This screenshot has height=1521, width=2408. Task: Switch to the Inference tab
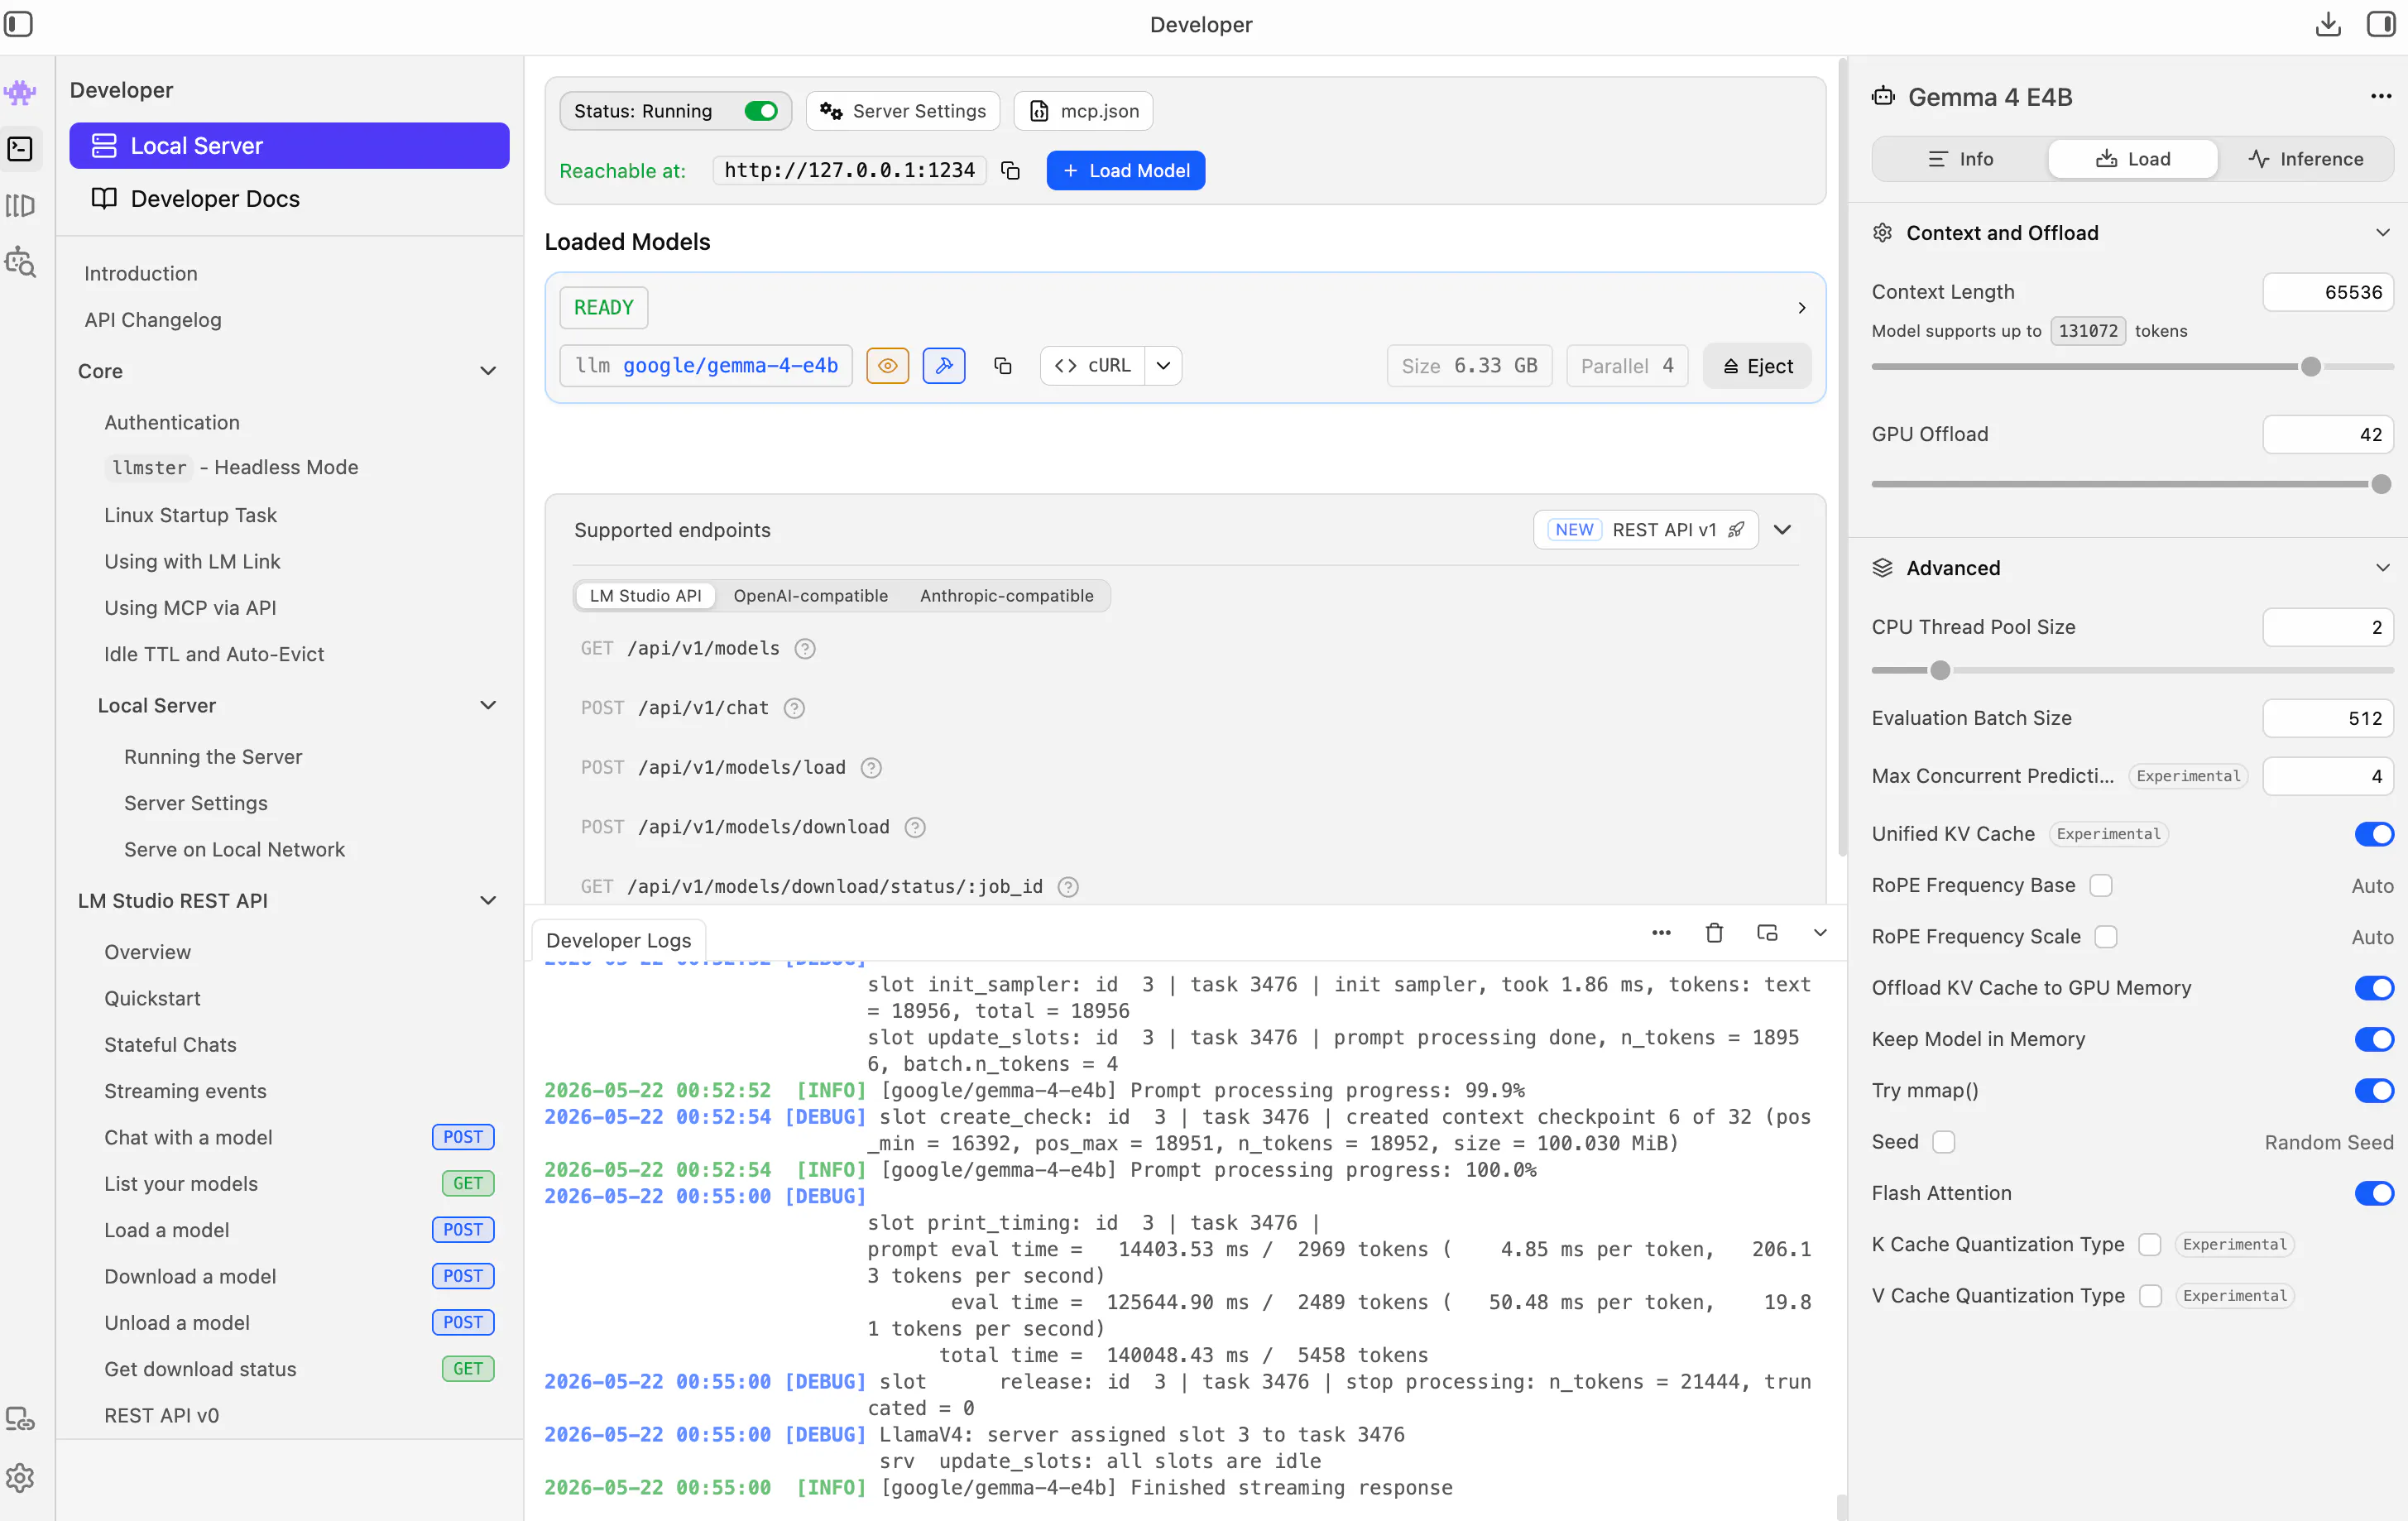tap(2305, 159)
